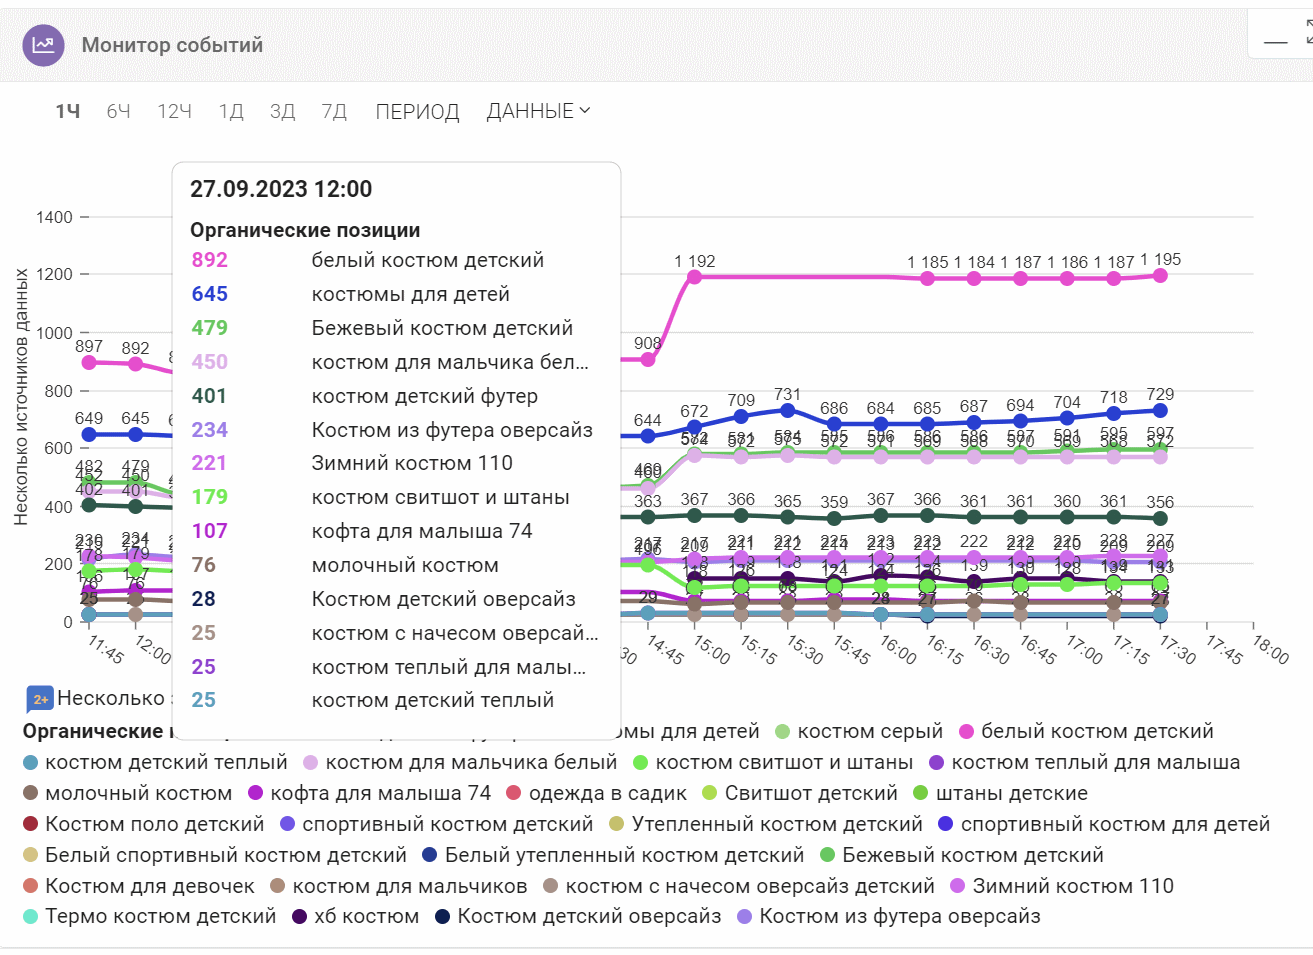Switch chart to 7Д range
Screen dimensions: 1313x955
(x=334, y=111)
